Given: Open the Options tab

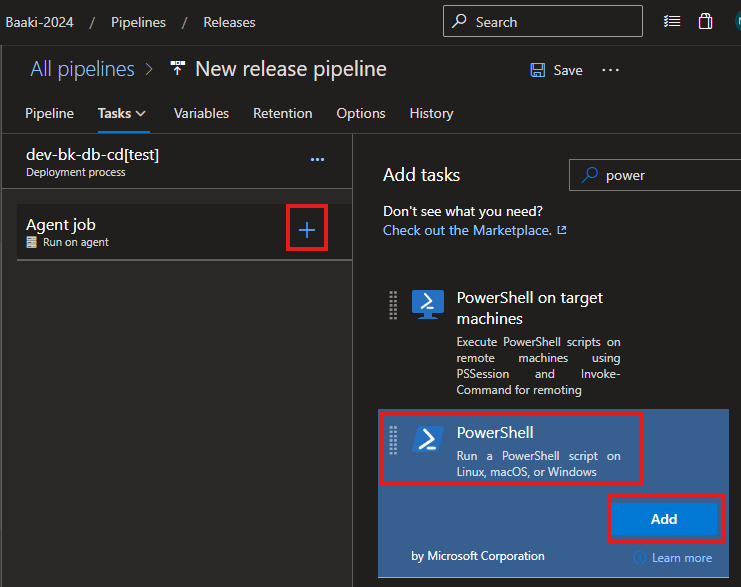Looking at the screenshot, I should [x=361, y=113].
